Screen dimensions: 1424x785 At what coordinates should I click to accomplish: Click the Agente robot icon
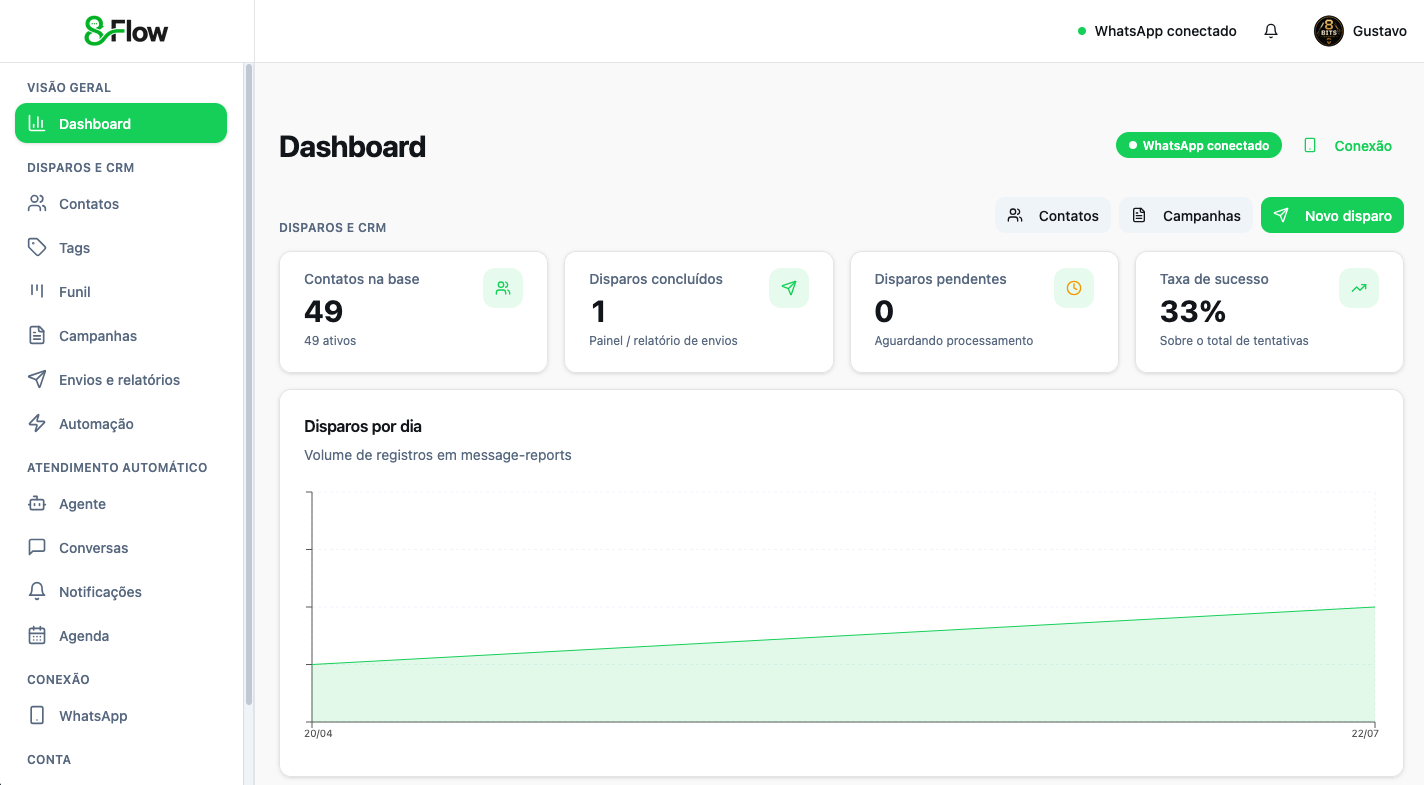click(x=37, y=503)
